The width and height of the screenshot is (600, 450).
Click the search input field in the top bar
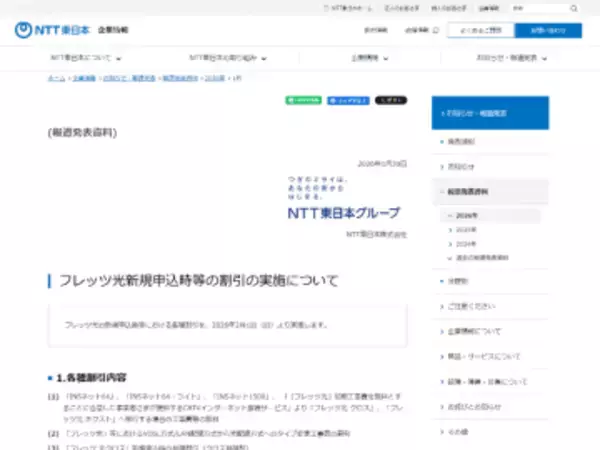pos(541,8)
